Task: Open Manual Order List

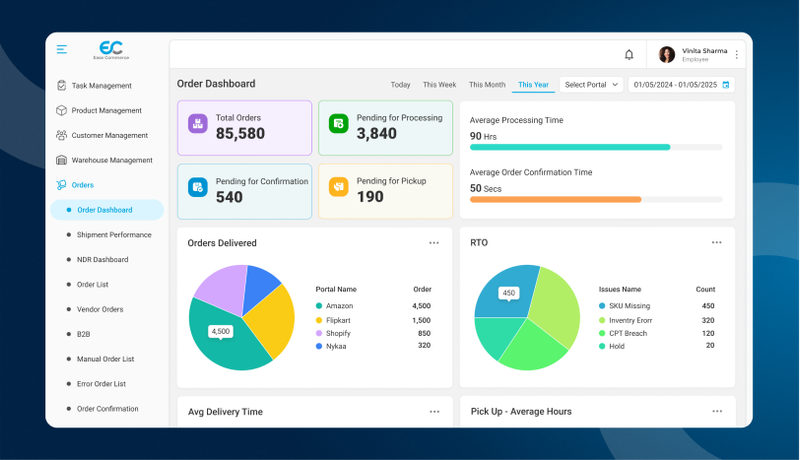Action: [x=105, y=359]
